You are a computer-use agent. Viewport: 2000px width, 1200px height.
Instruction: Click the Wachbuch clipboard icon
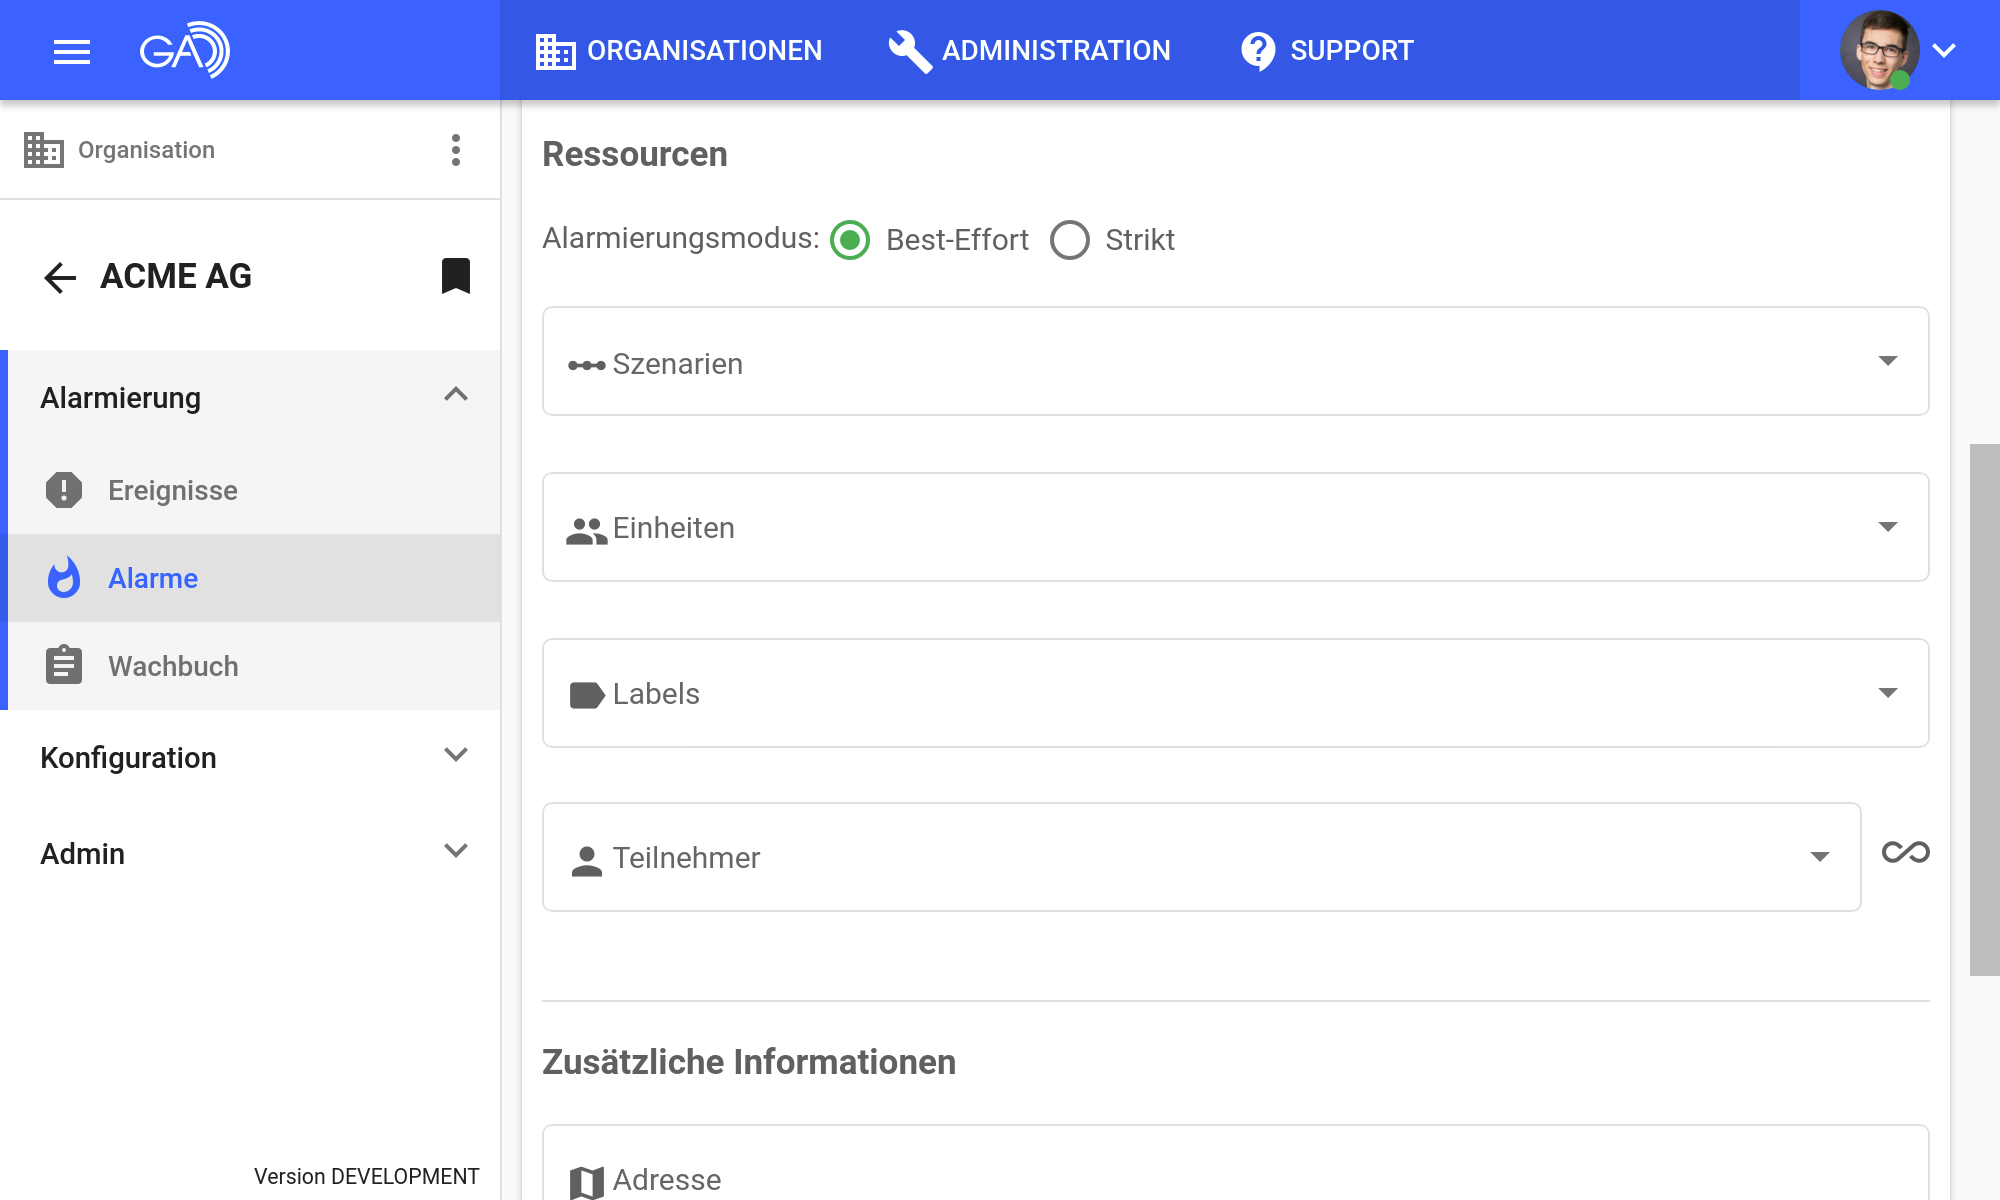[64, 666]
